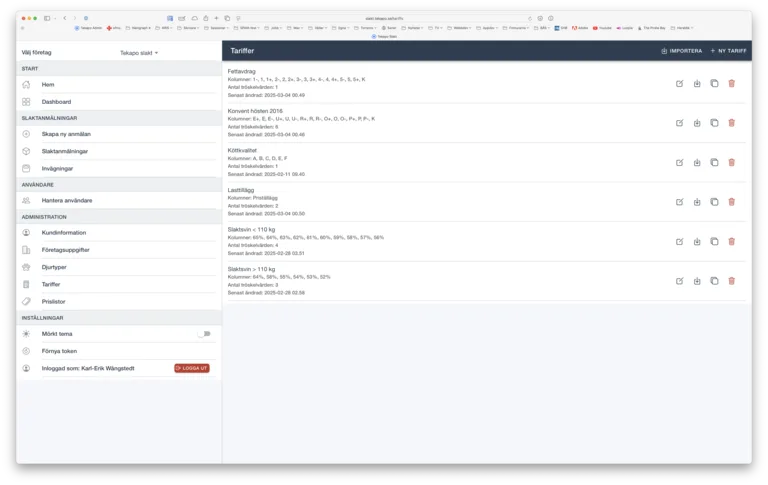Download the Slaktsvin < 110 kg tariff
This screenshot has height=485, width=768.
point(697,242)
